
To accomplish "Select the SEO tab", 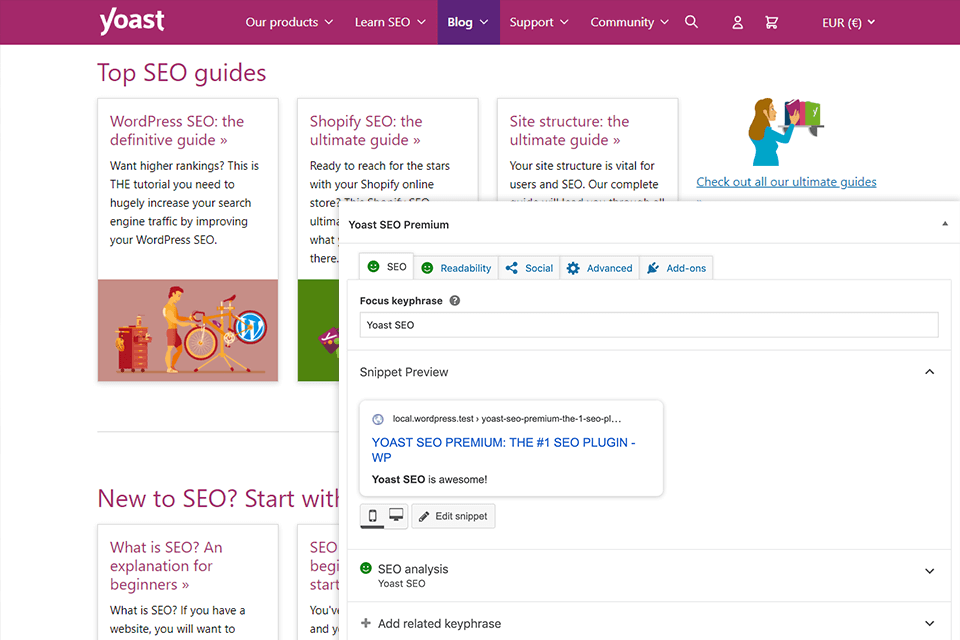I will pos(386,267).
